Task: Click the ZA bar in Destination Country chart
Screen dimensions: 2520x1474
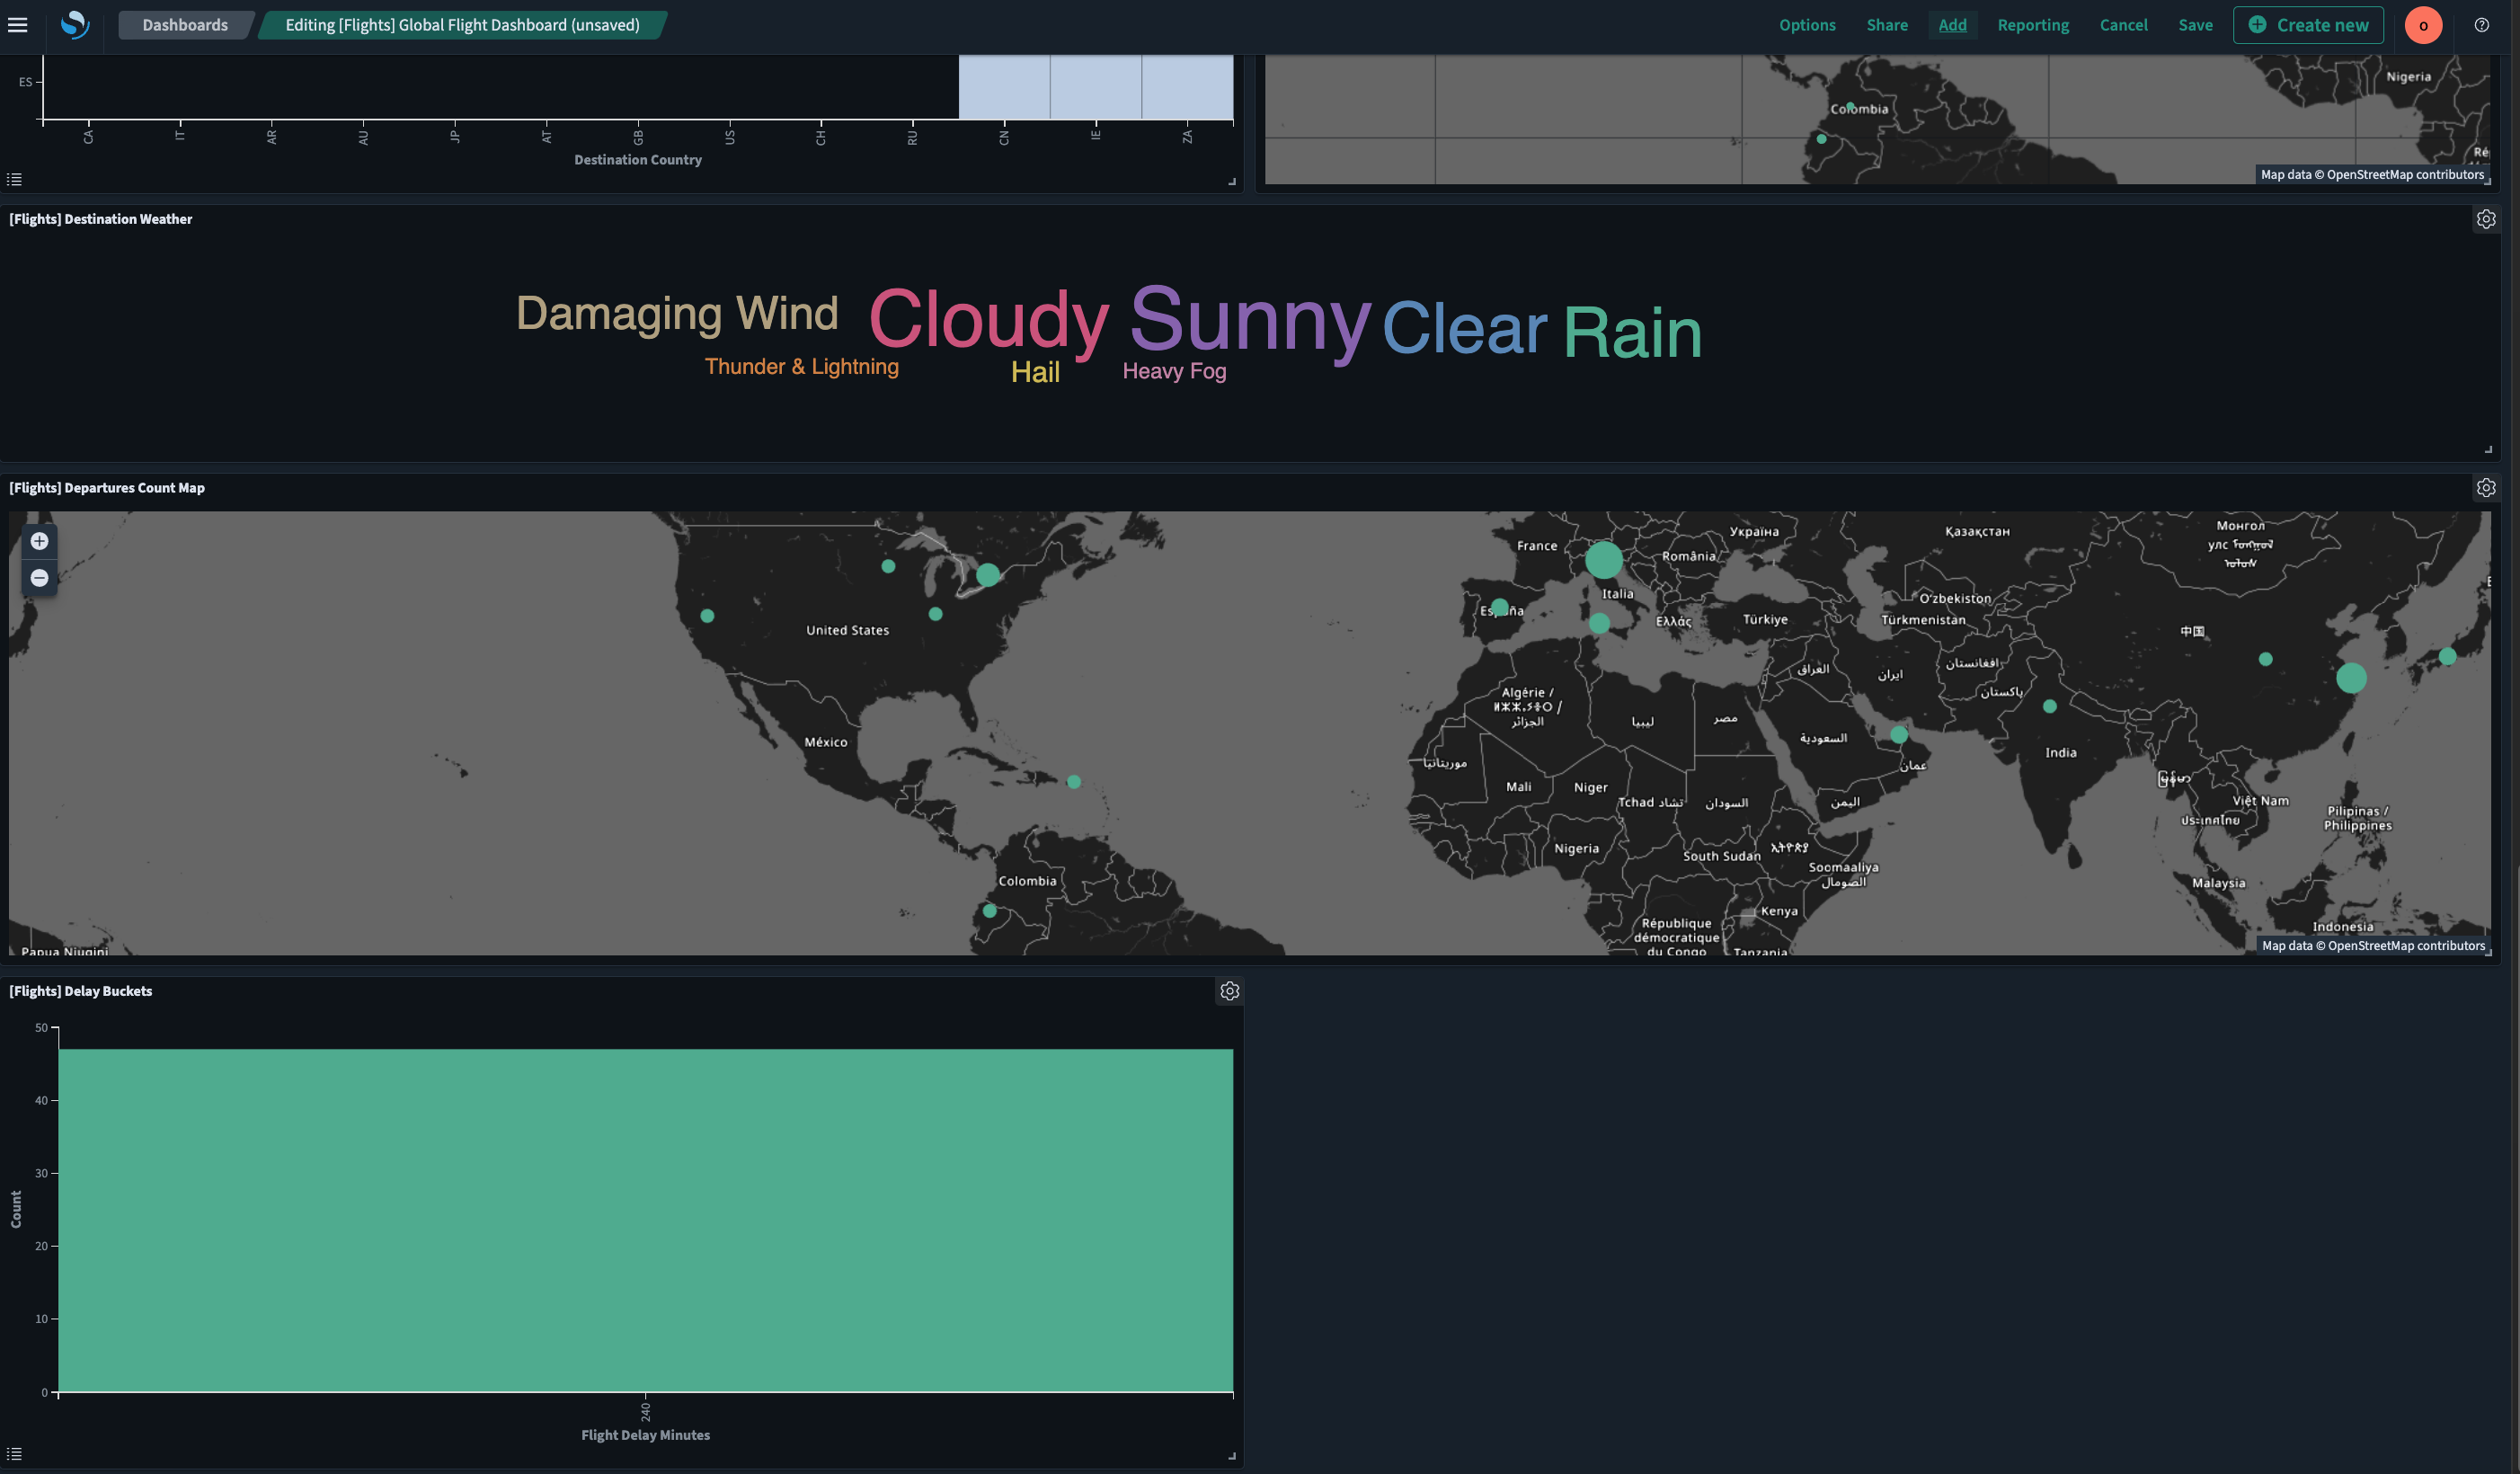Action: [1187, 87]
